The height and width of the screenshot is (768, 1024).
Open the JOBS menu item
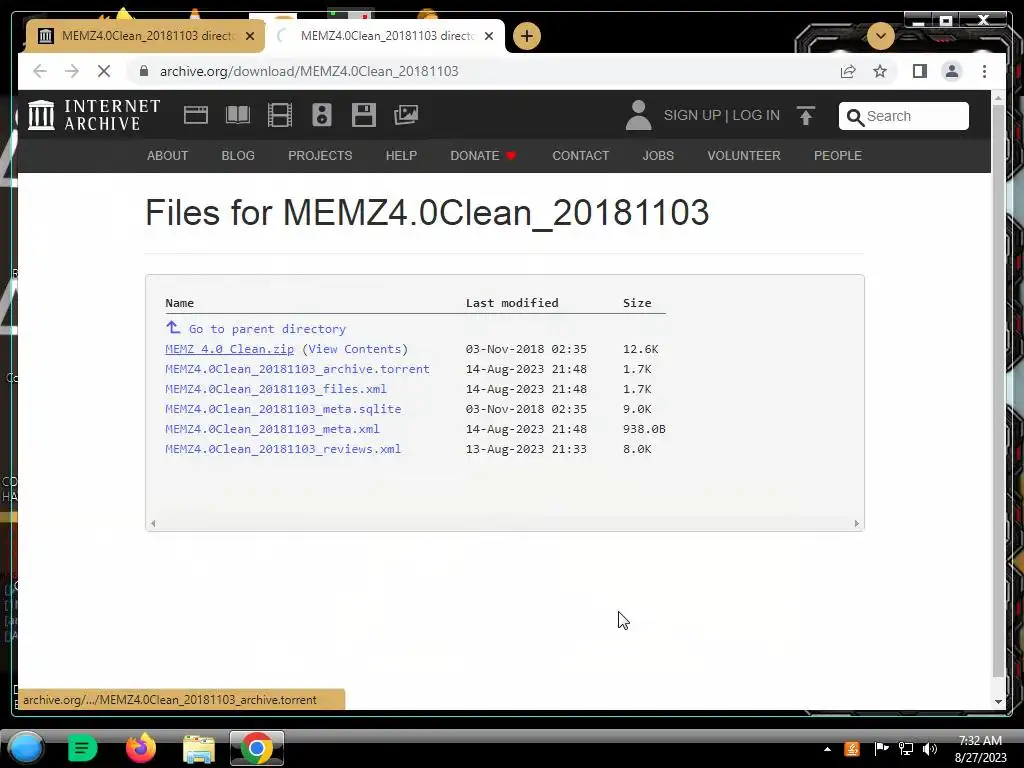(658, 155)
